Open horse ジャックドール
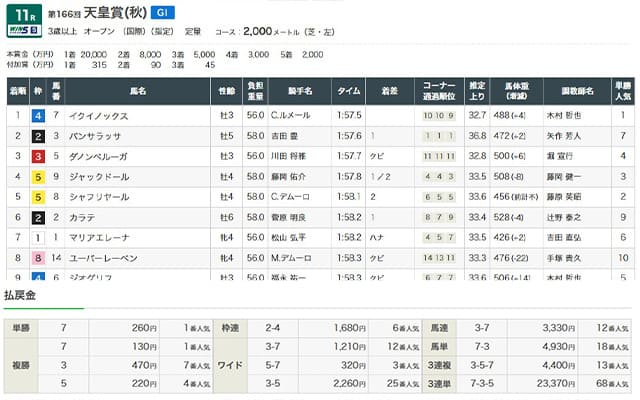 pyautogui.click(x=99, y=177)
